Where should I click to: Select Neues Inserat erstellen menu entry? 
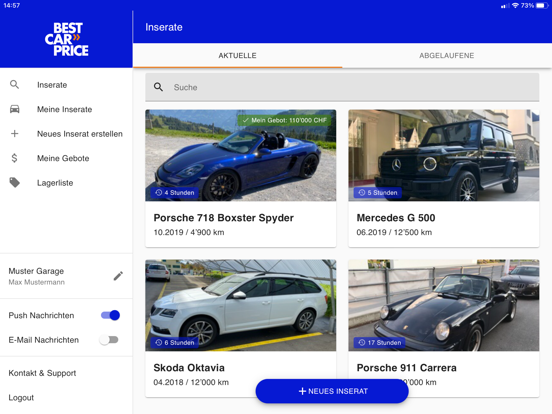[x=66, y=134]
